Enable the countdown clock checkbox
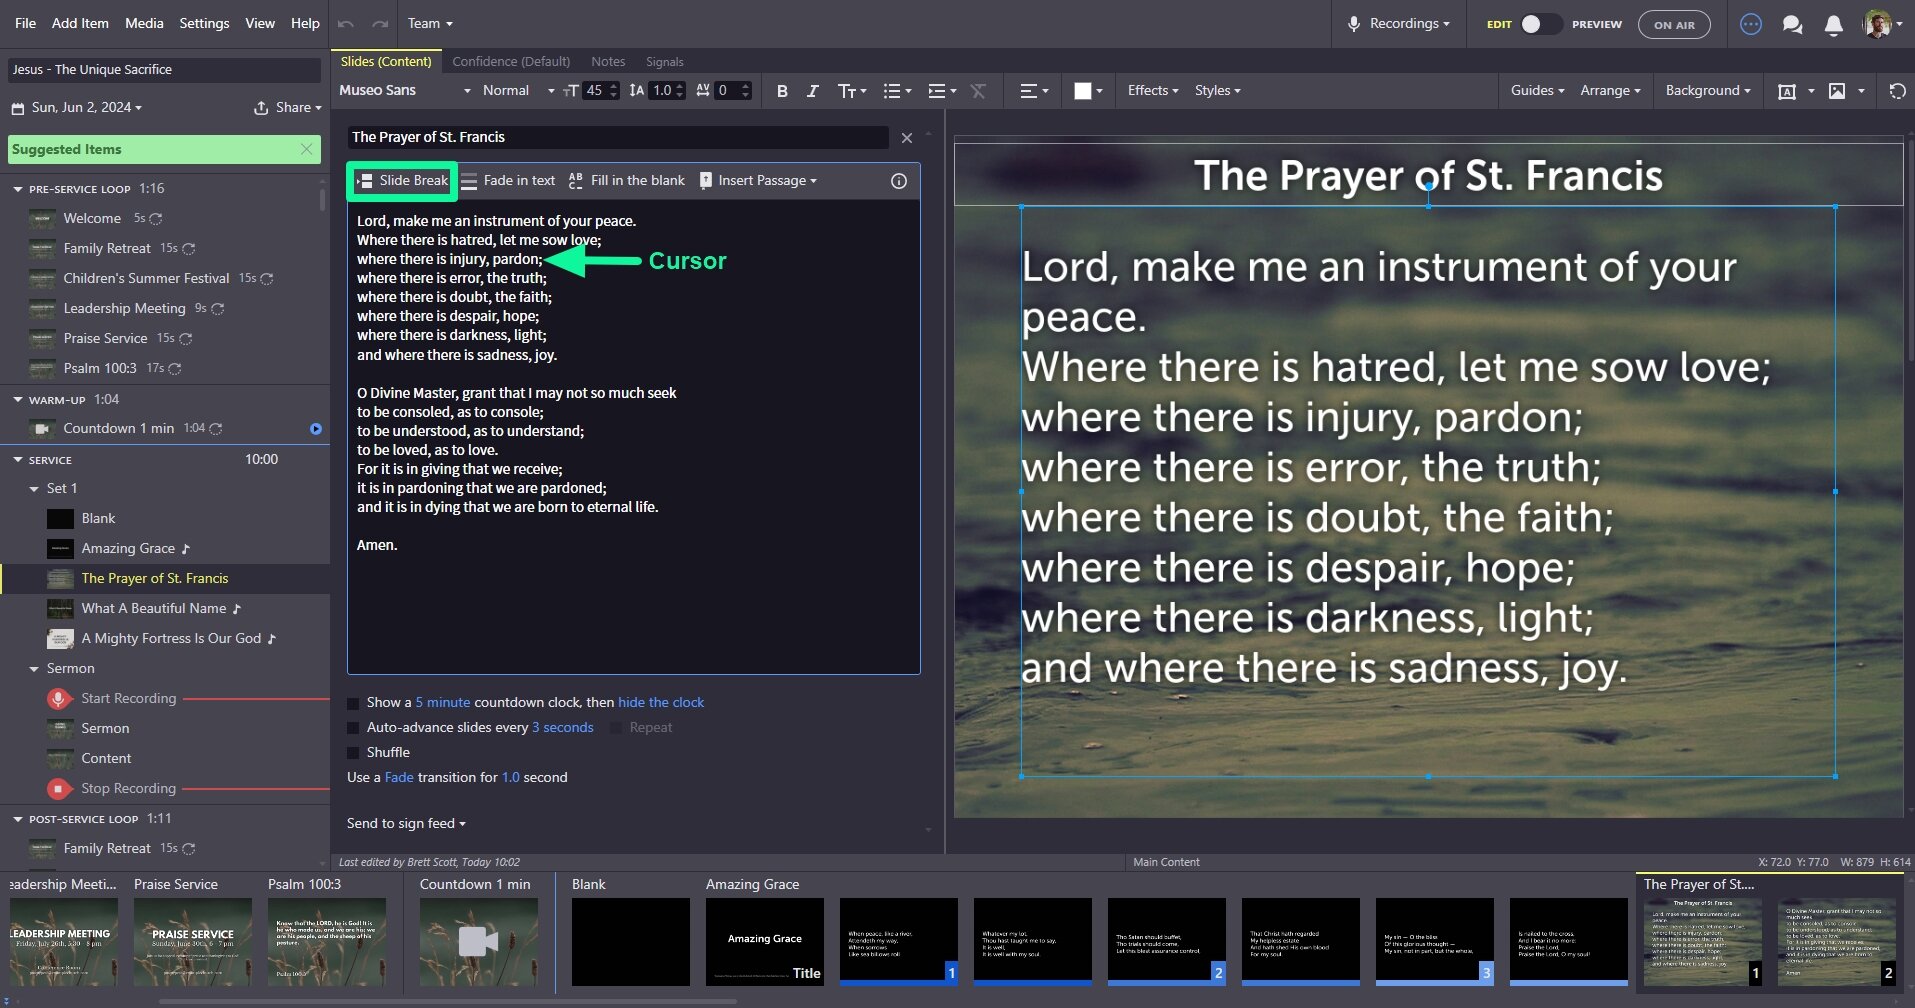Viewport: 1915px width, 1008px height. click(353, 703)
